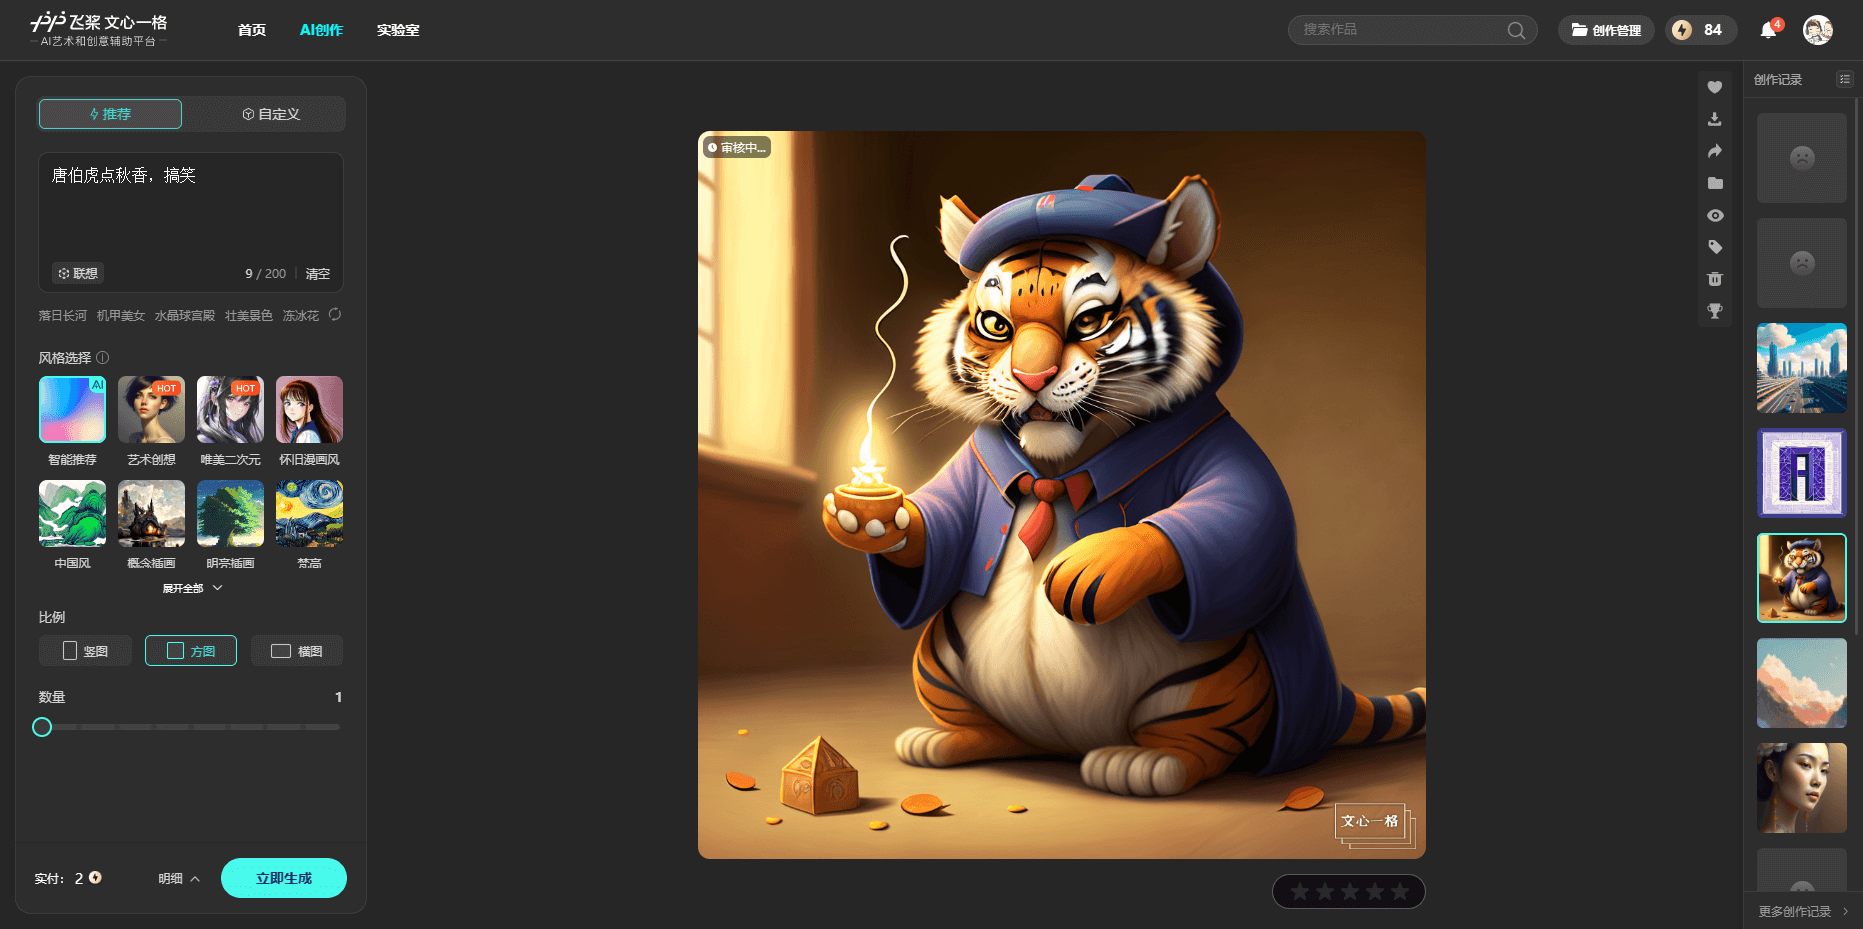The image size is (1863, 929).
Task: Click the tag label icon
Action: tap(1714, 247)
